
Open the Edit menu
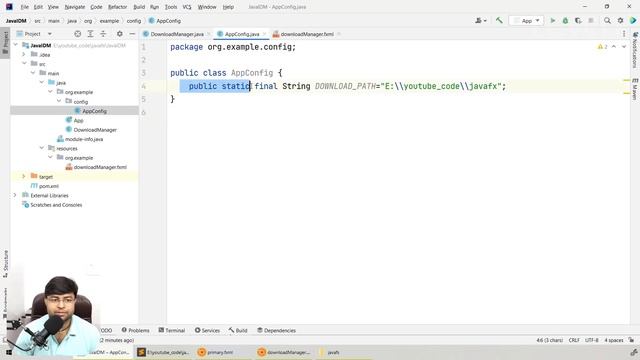point(38,7)
